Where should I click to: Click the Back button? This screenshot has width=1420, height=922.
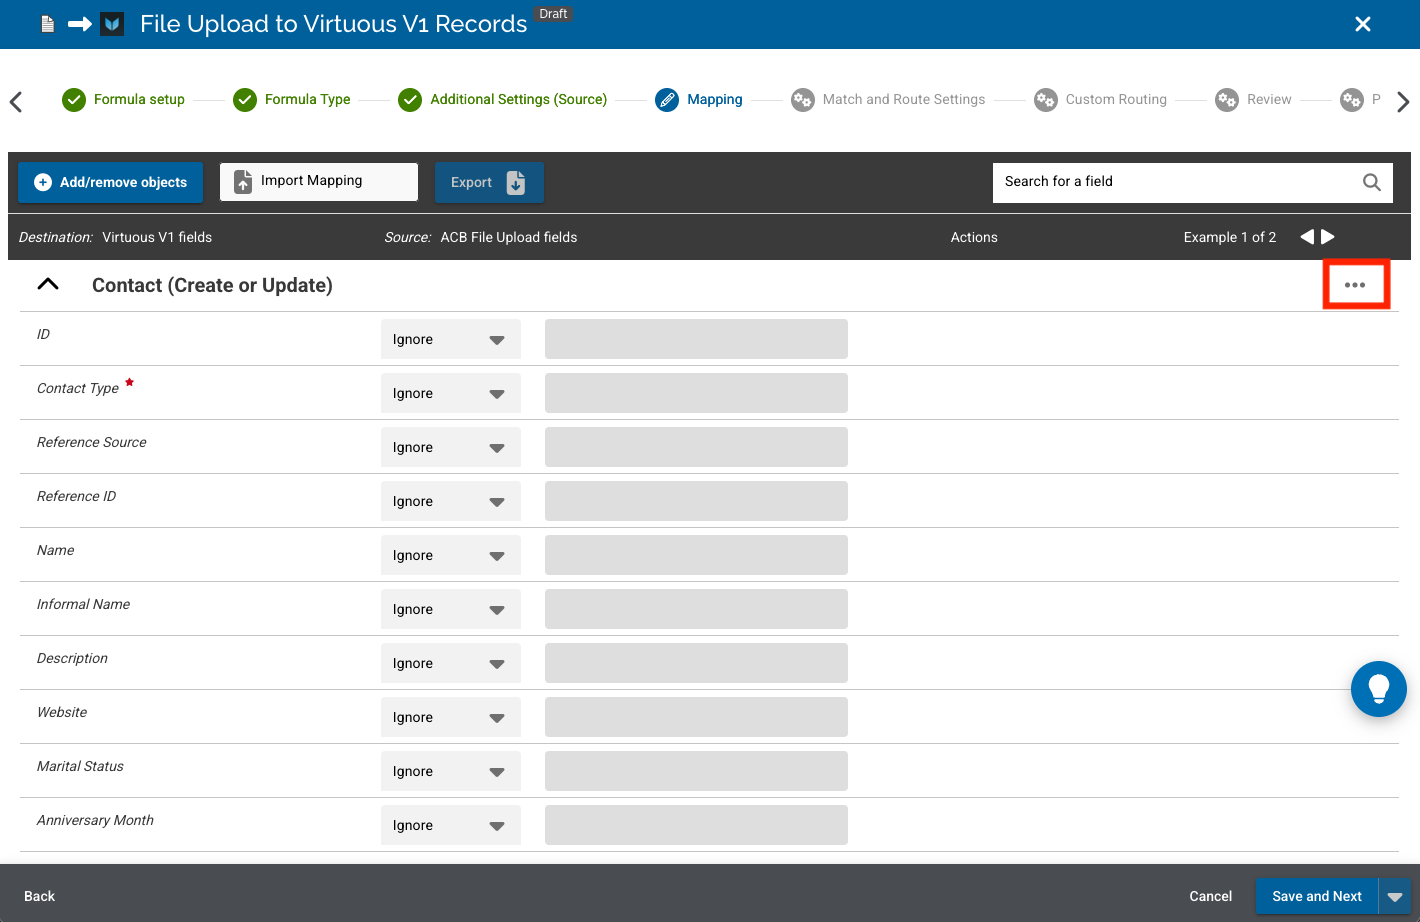coord(39,896)
